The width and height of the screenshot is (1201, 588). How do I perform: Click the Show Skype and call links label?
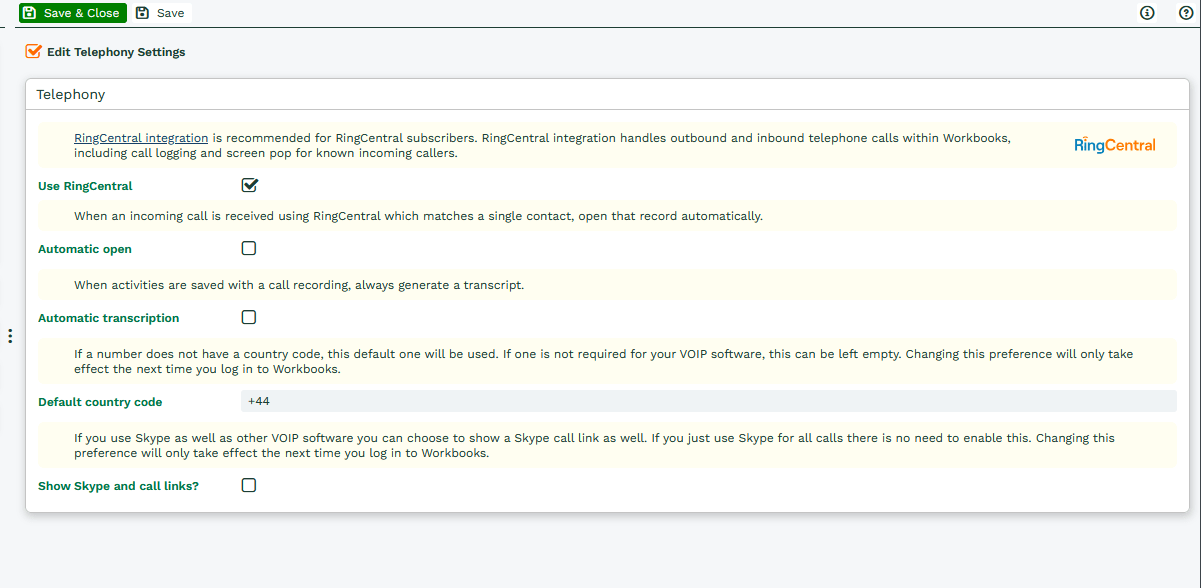[118, 486]
